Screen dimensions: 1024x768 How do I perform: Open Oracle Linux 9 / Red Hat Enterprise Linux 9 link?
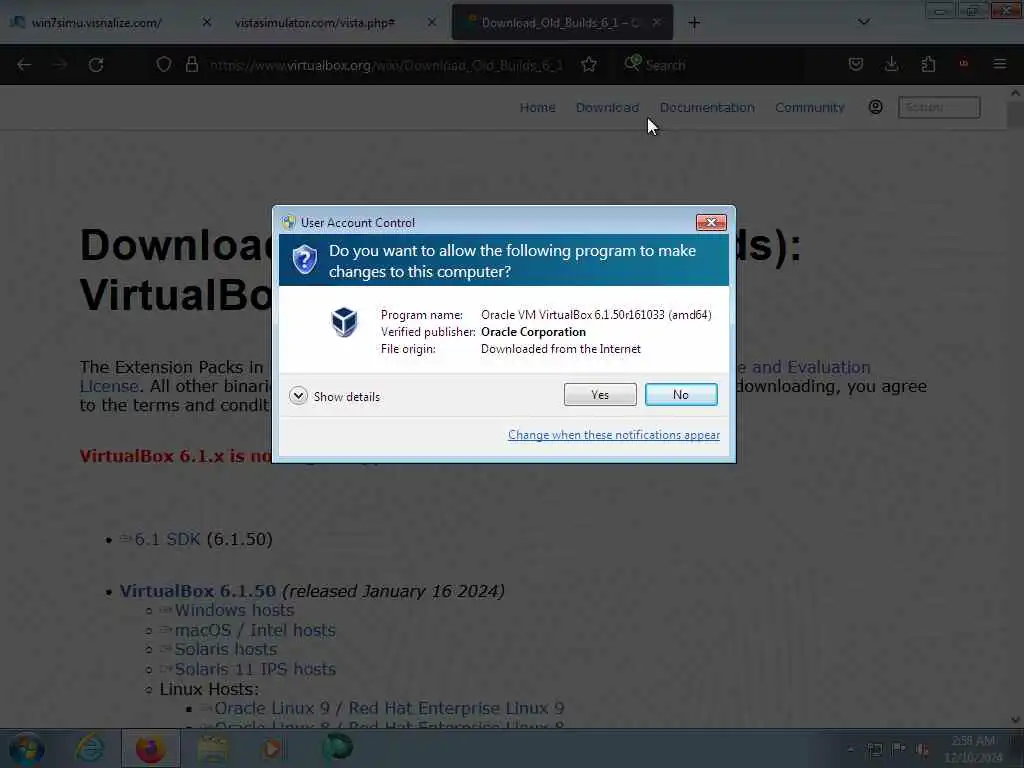[x=389, y=709]
